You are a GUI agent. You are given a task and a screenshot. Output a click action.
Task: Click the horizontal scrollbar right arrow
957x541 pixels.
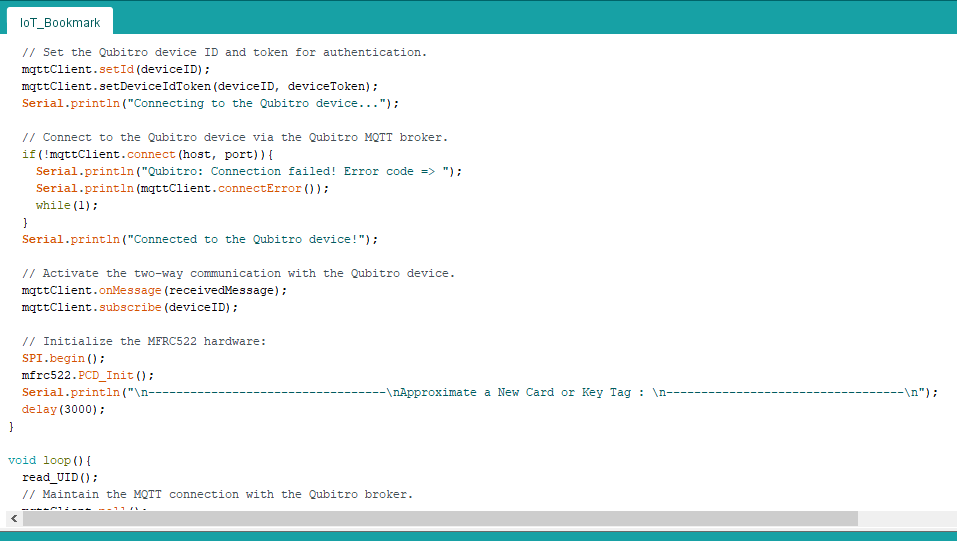coord(947,519)
